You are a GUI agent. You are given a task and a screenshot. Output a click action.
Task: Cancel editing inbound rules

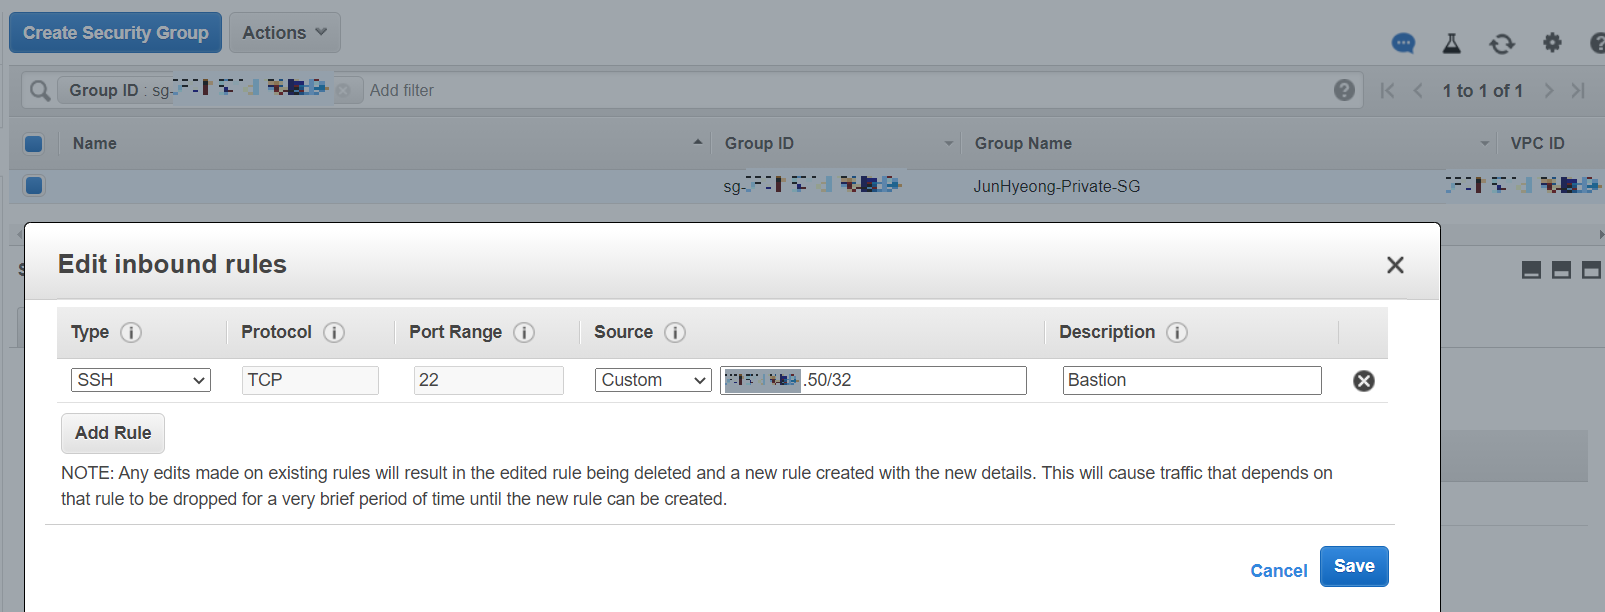point(1279,571)
